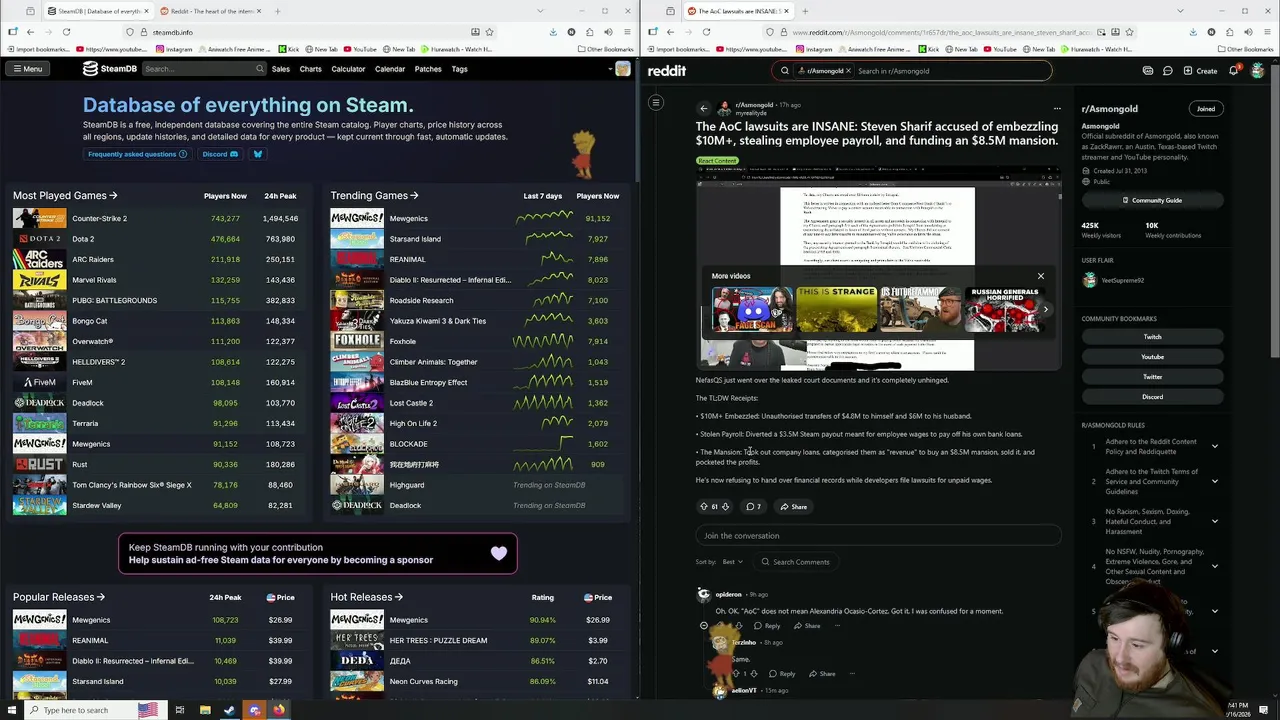Close the More videos overlay
The image size is (1280, 720).
(1041, 276)
